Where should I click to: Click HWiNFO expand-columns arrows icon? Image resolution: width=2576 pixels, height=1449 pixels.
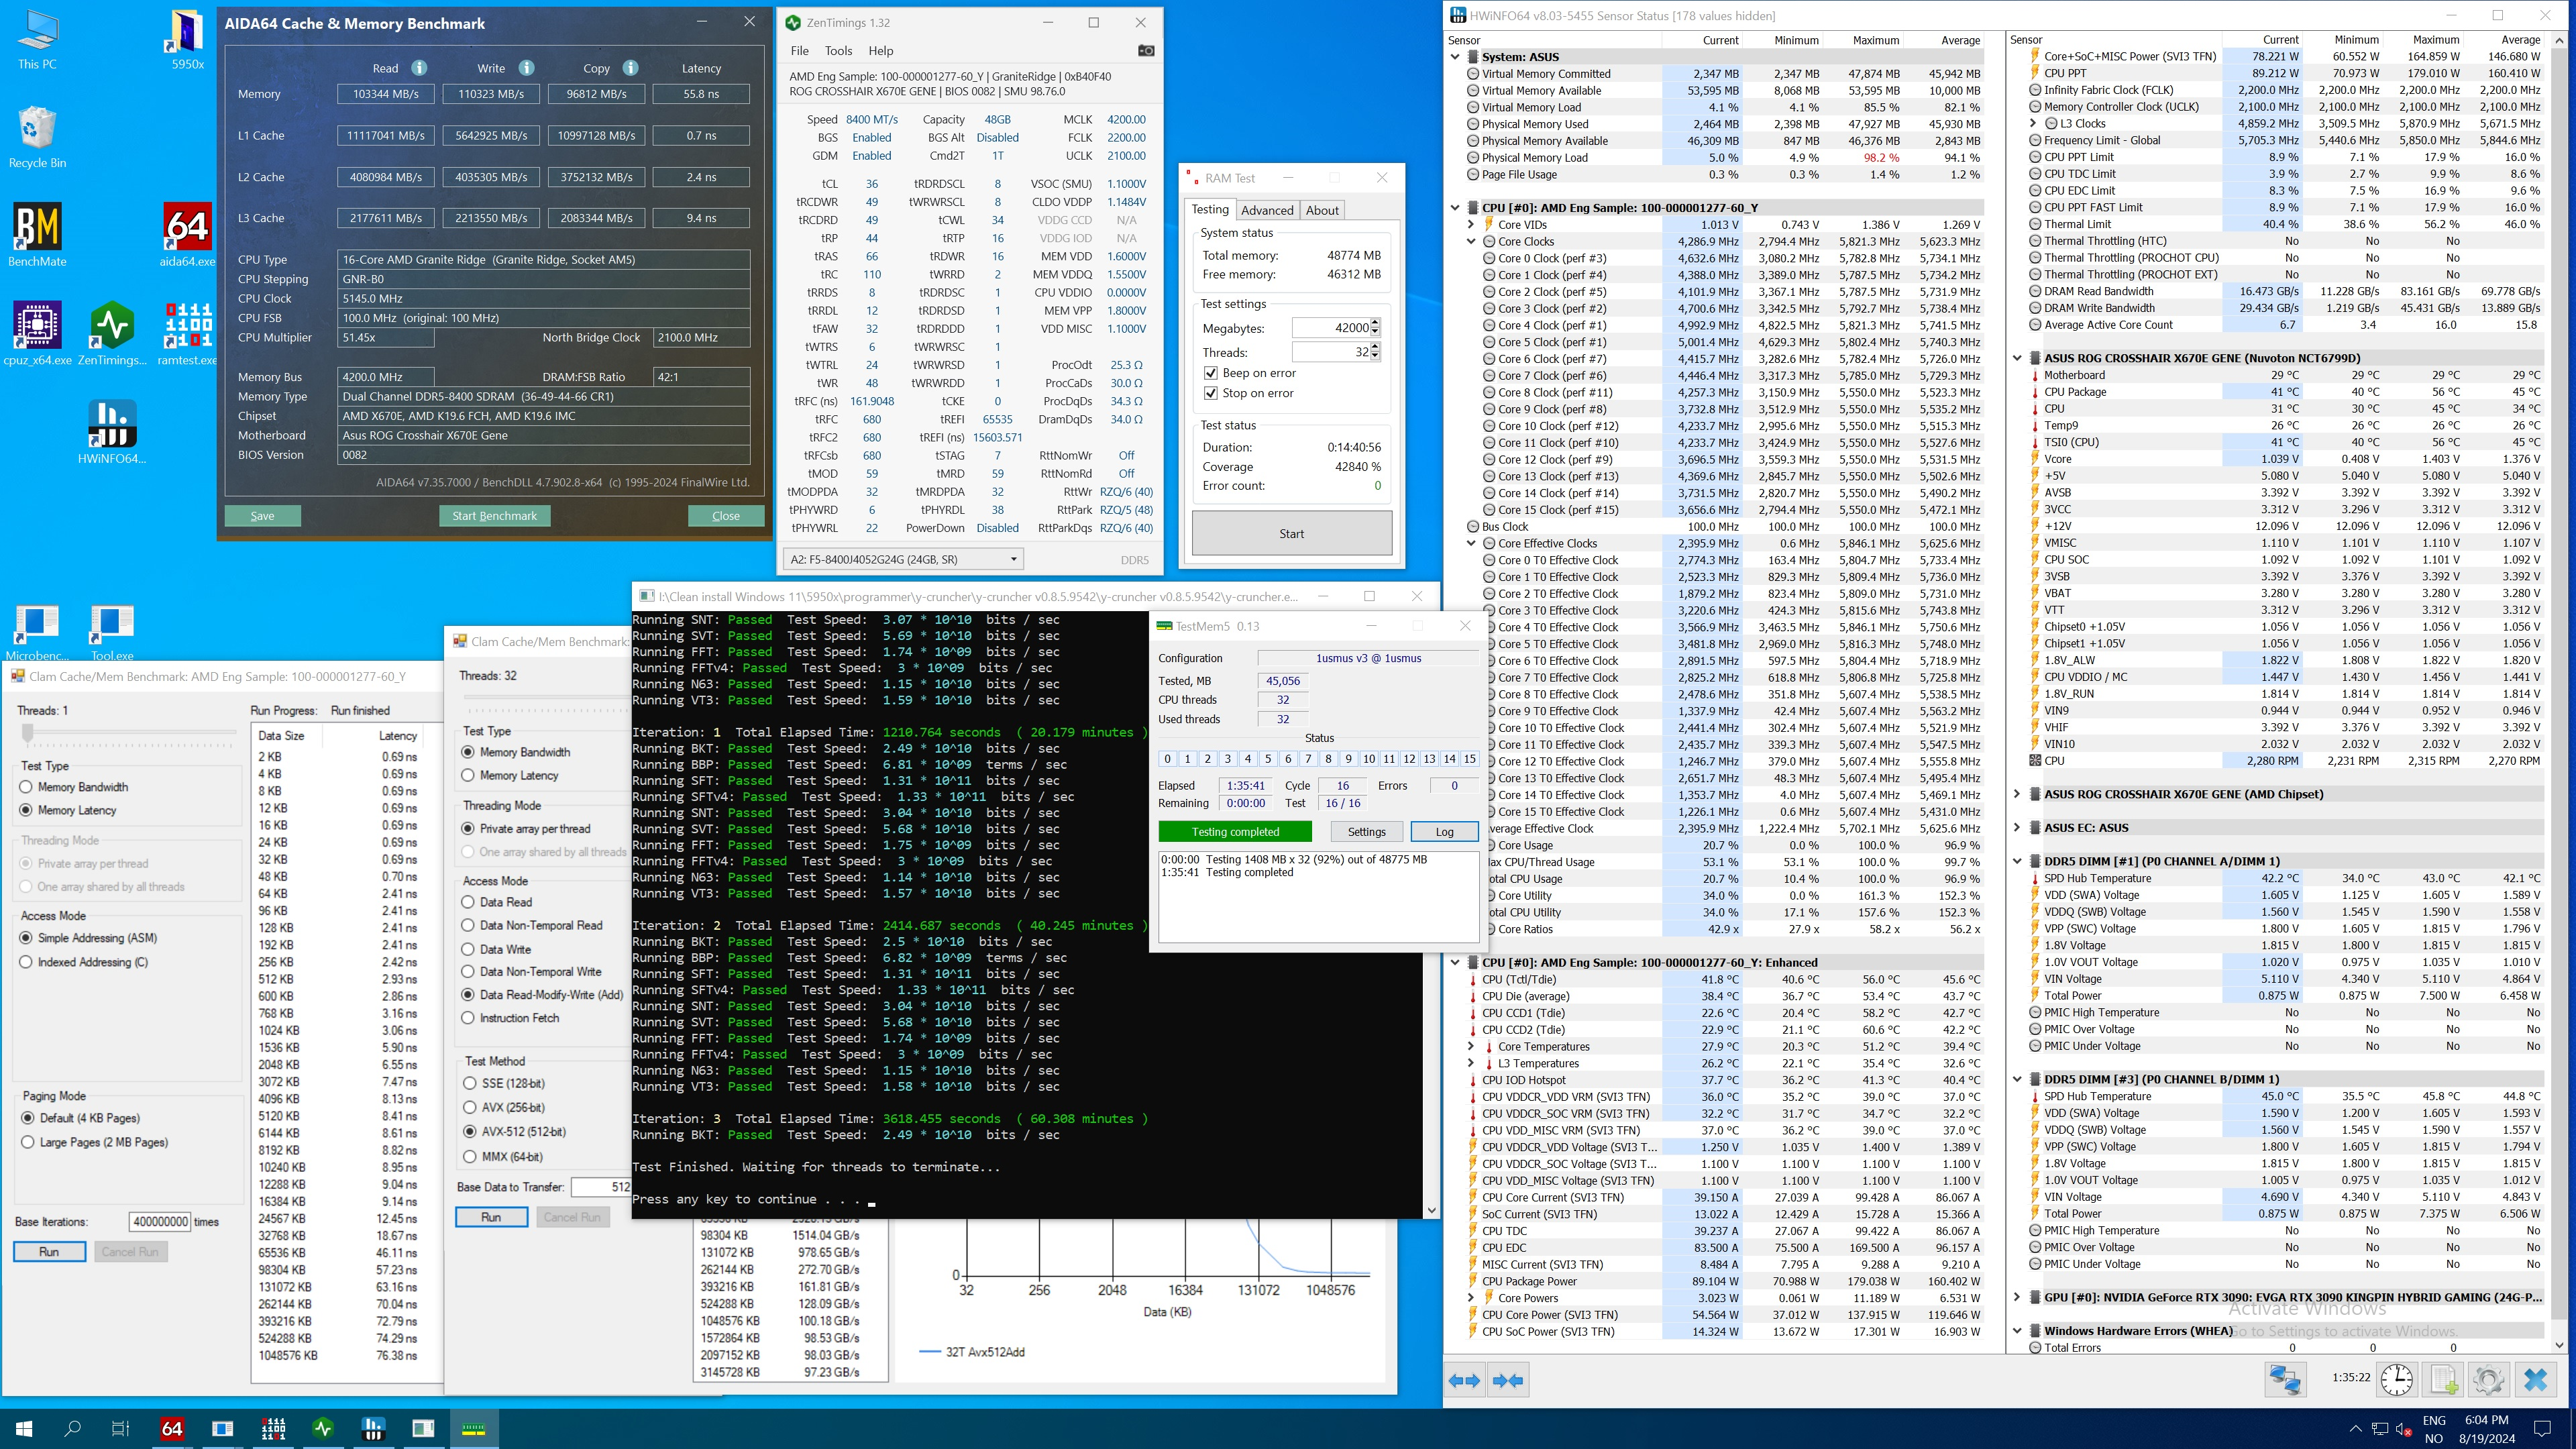1464,1380
